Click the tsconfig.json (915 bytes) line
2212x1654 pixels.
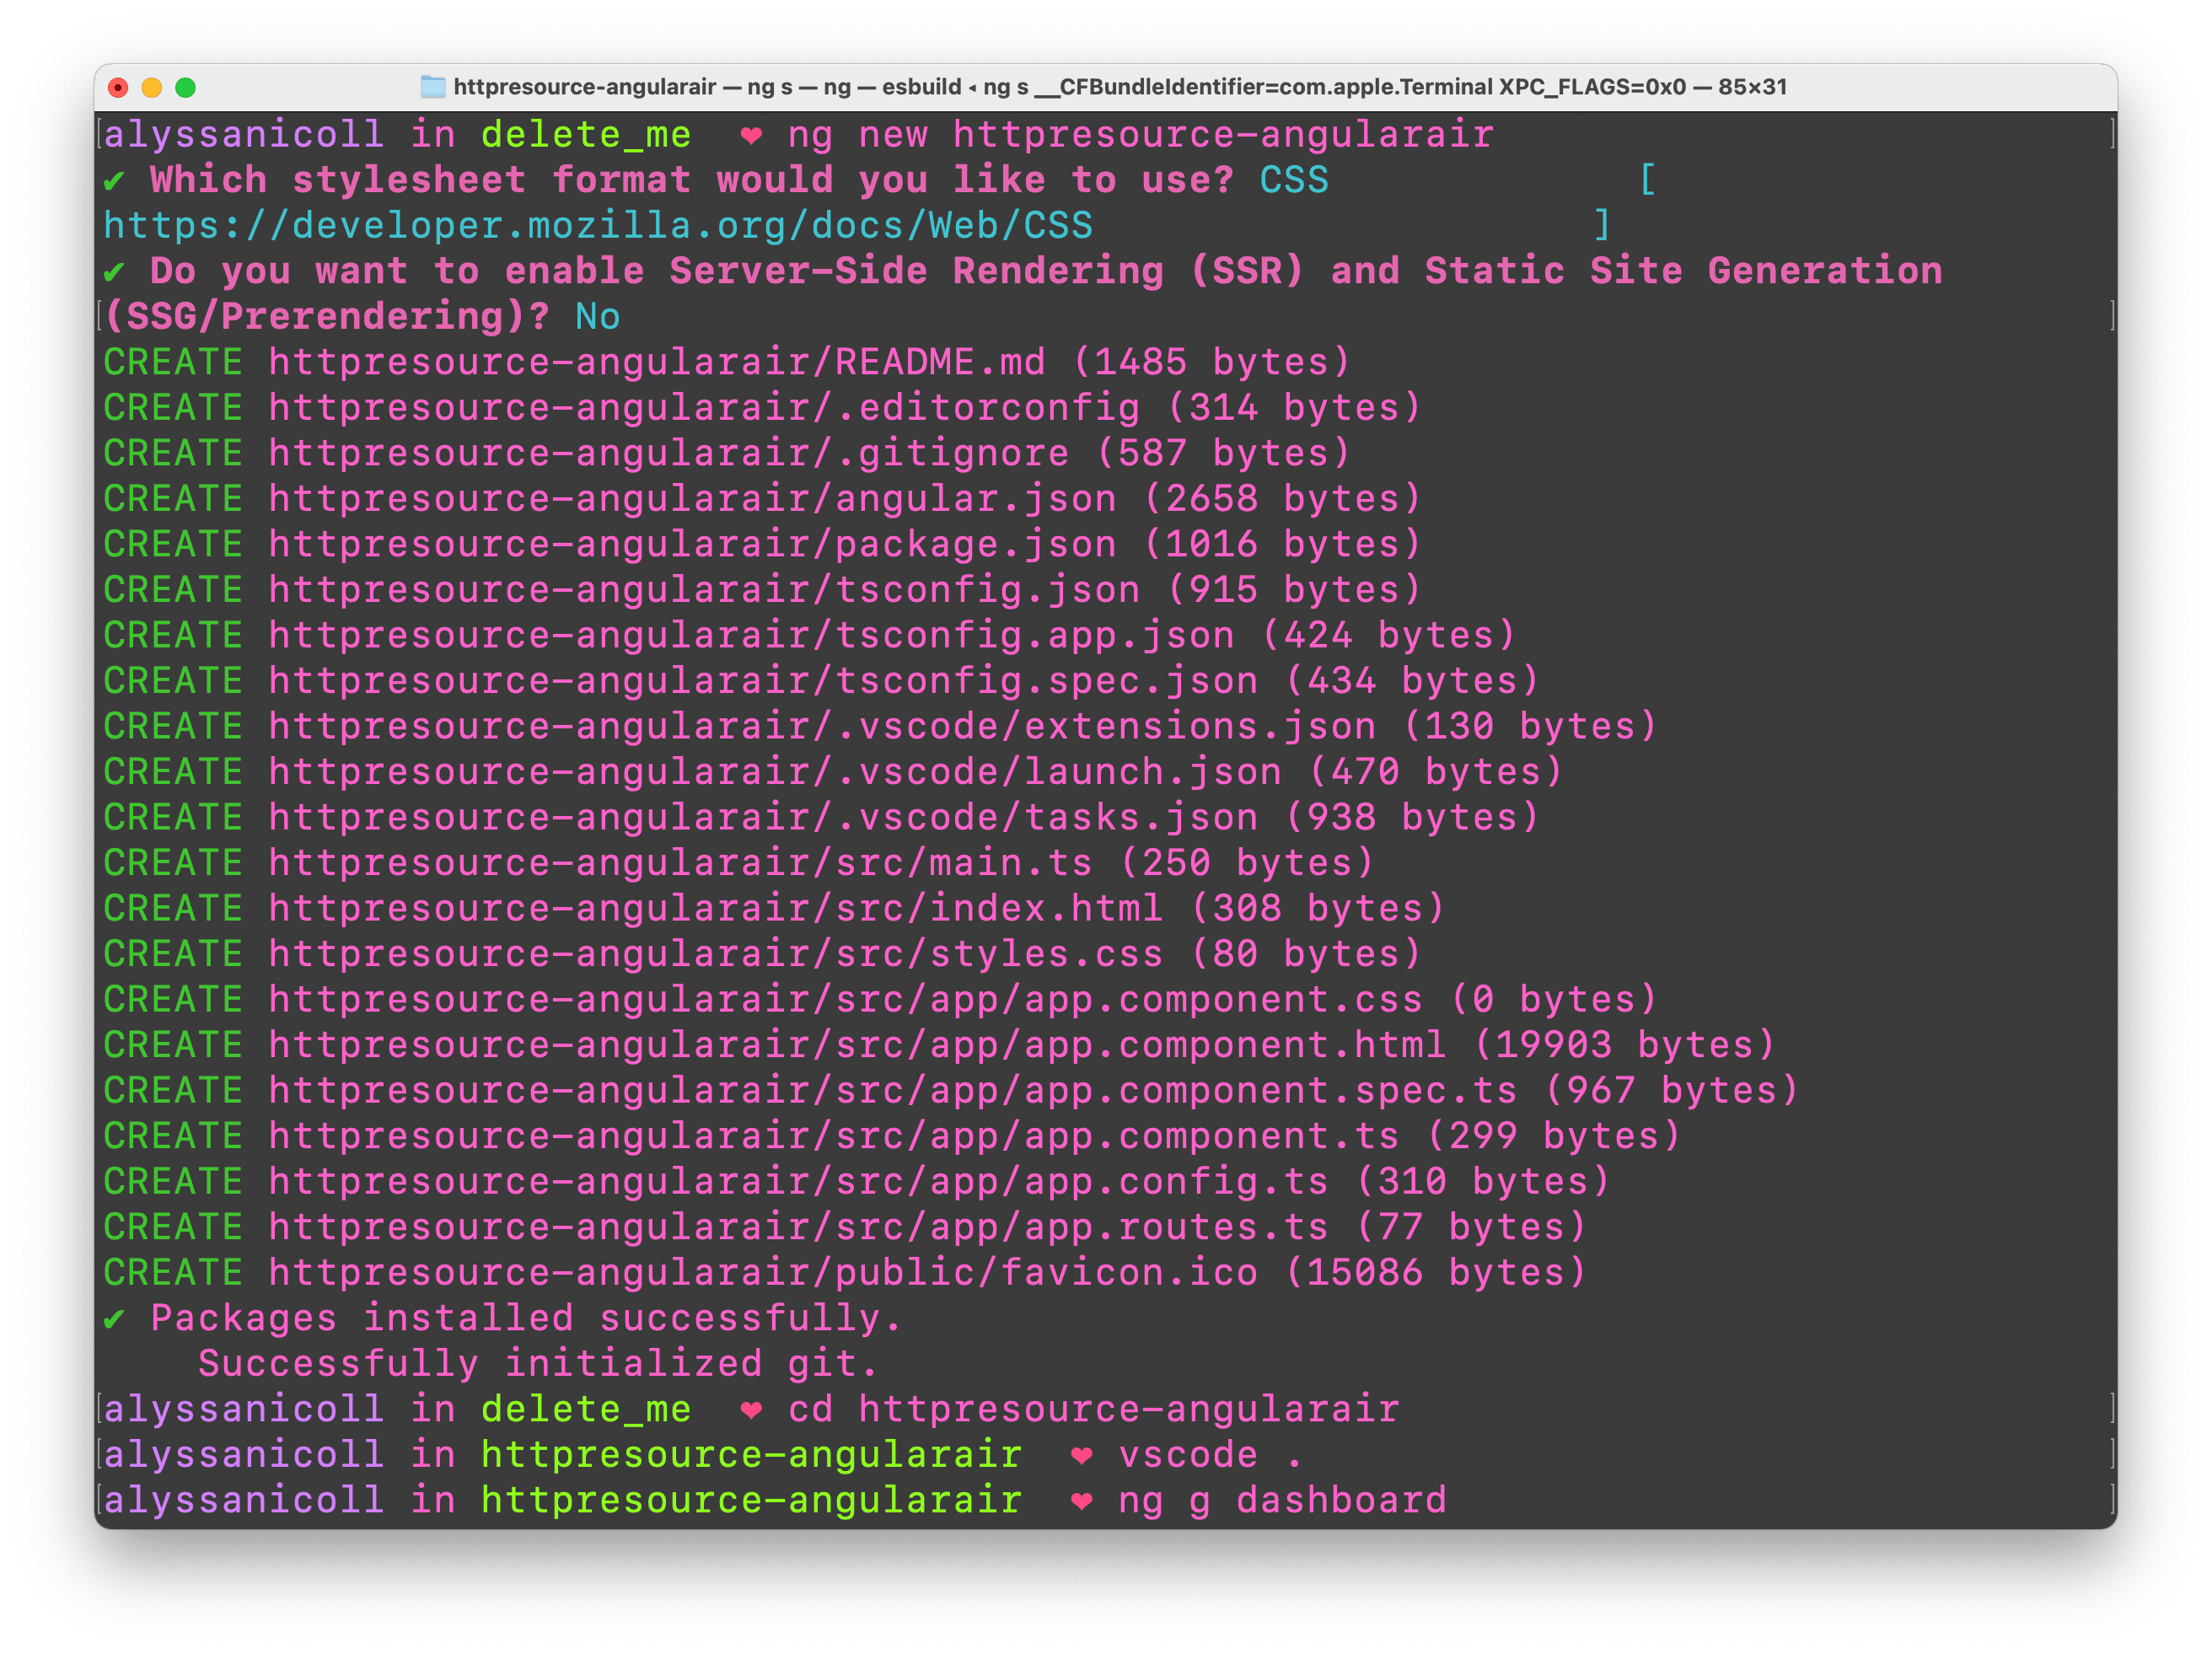762,589
